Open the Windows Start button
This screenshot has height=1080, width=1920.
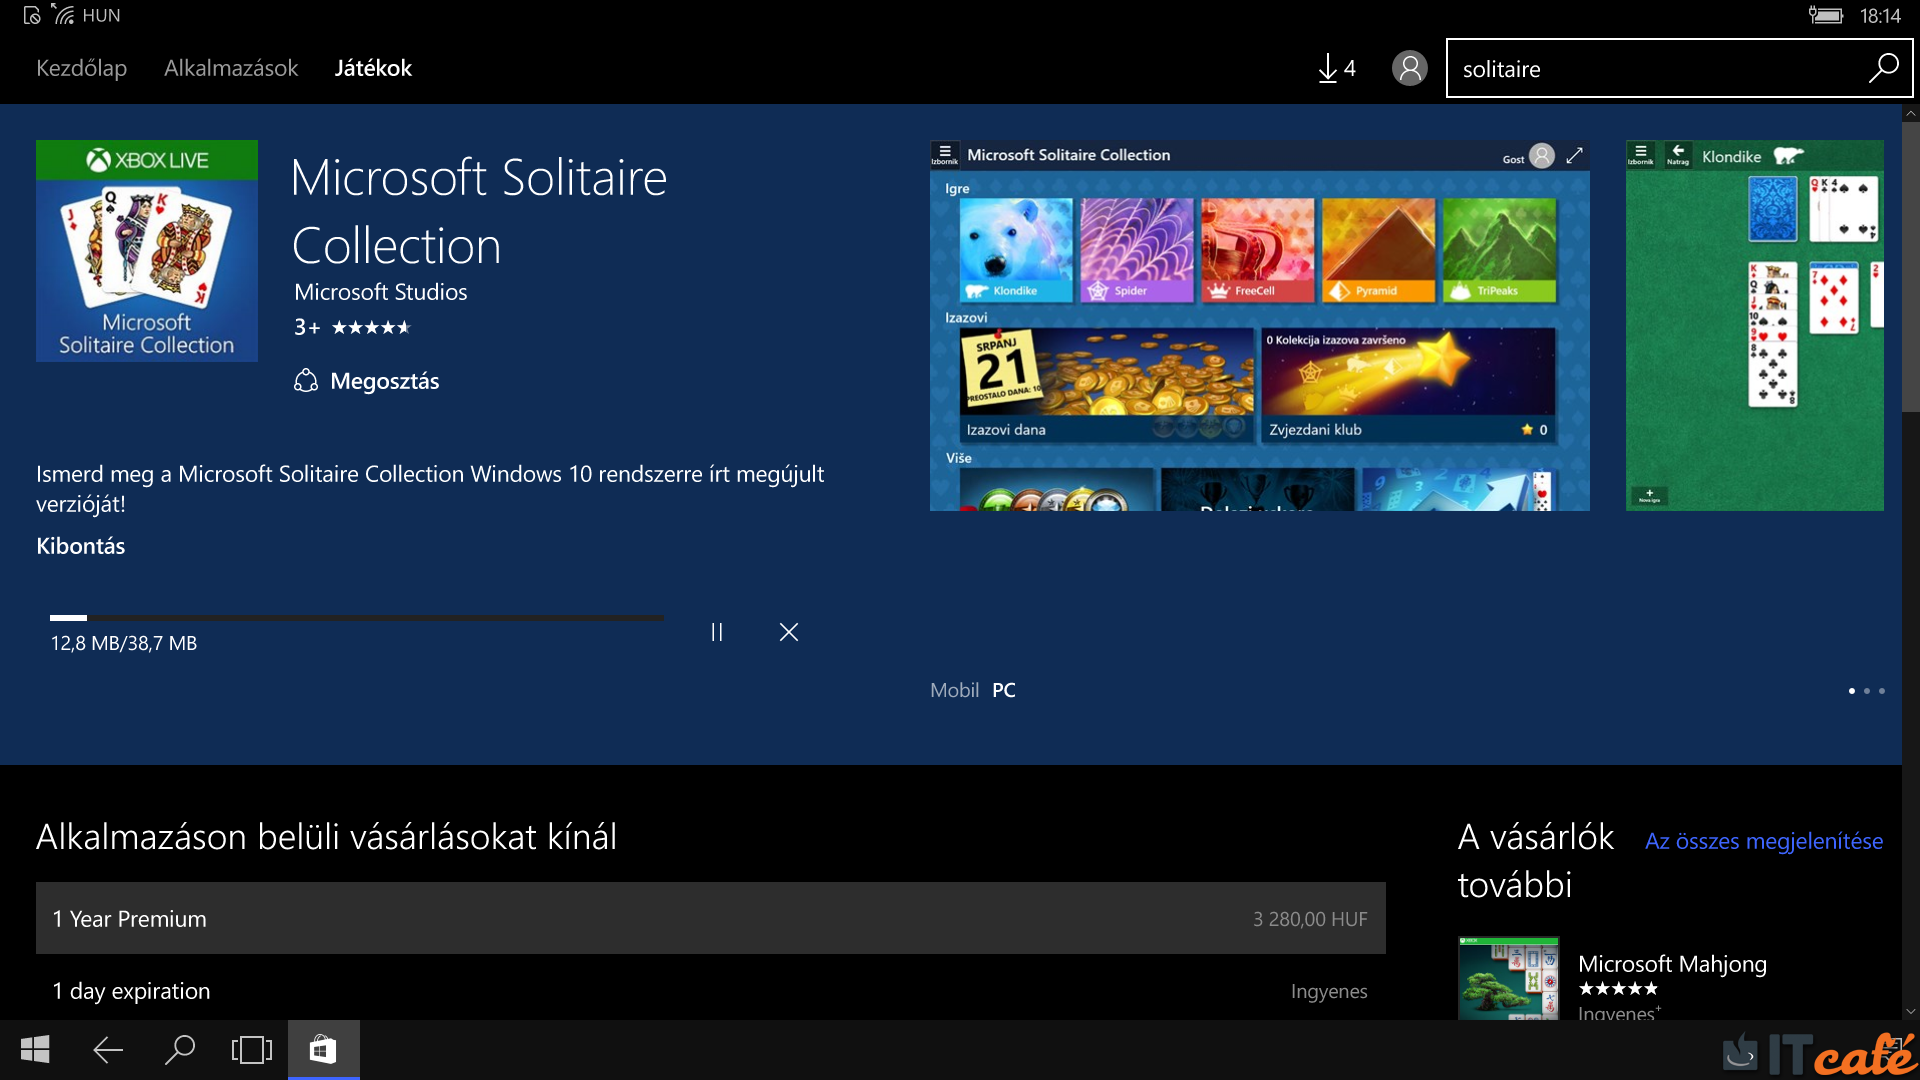pos(35,1050)
